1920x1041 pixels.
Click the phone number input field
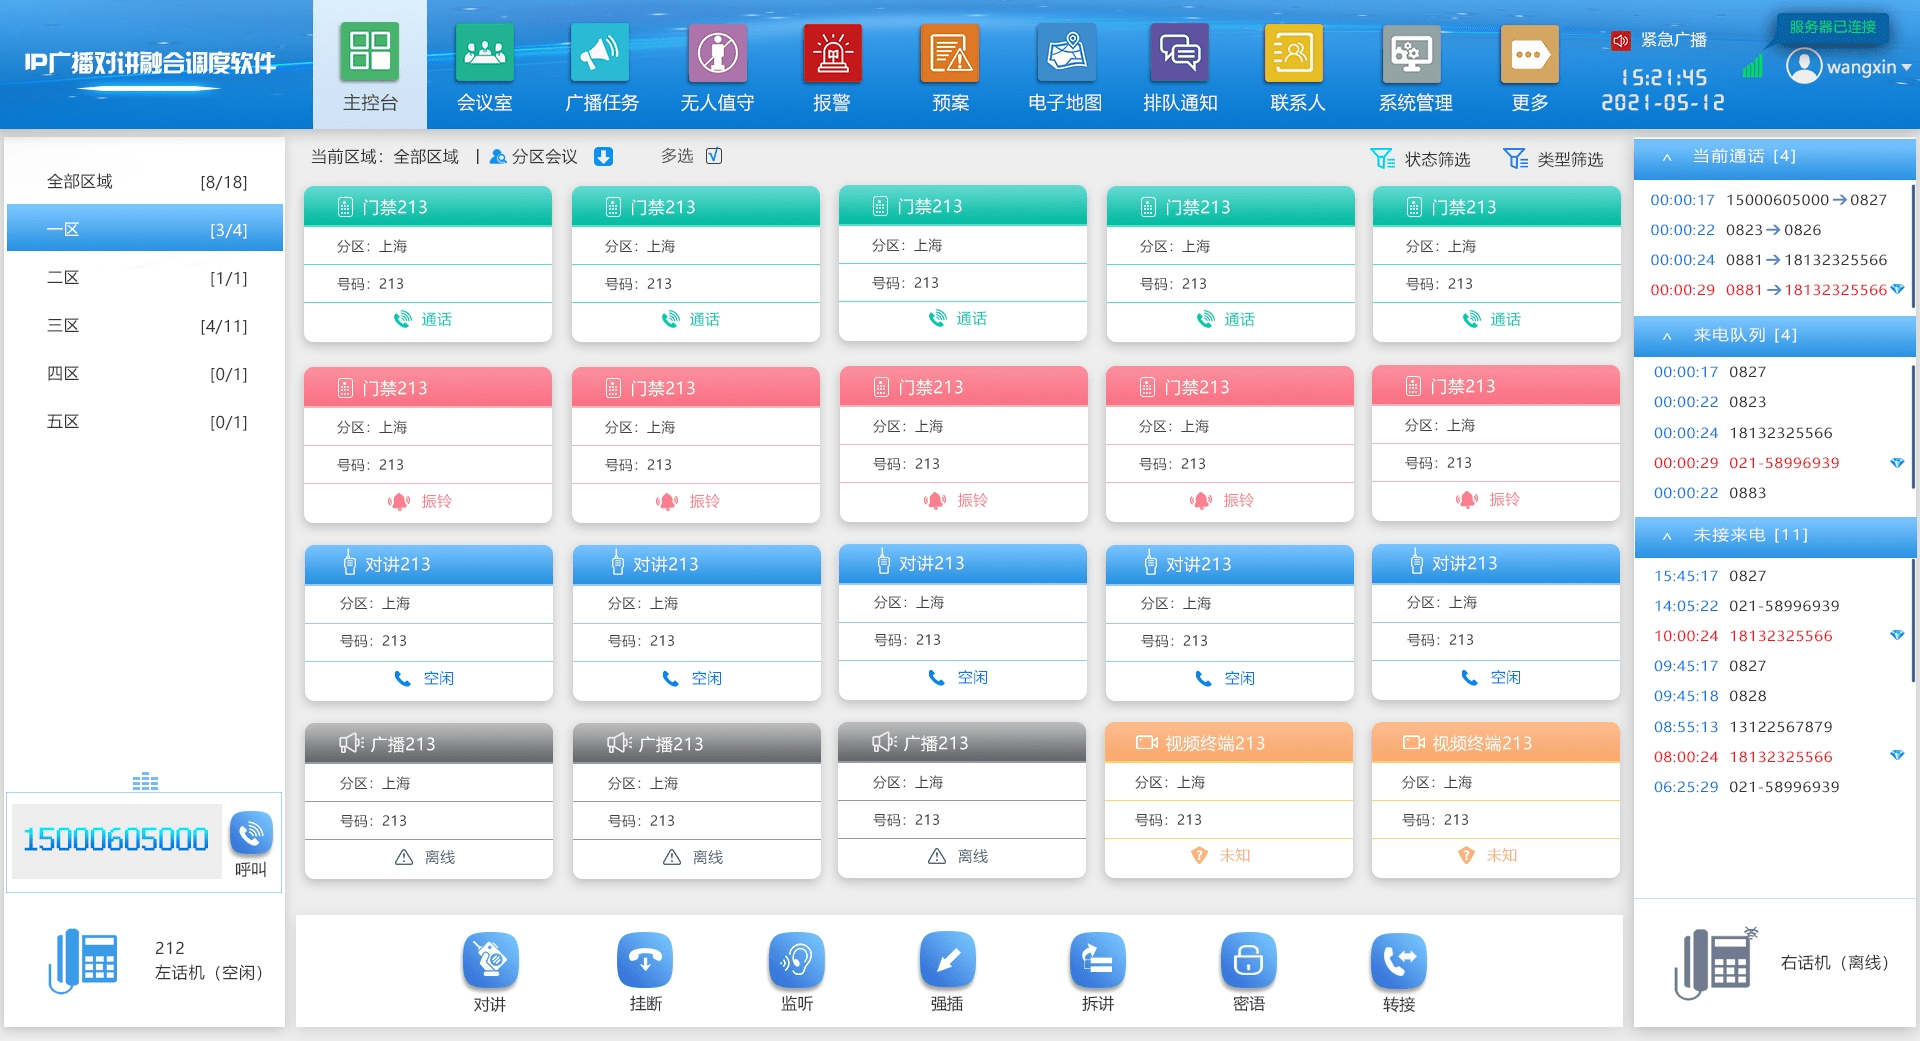pos(116,840)
